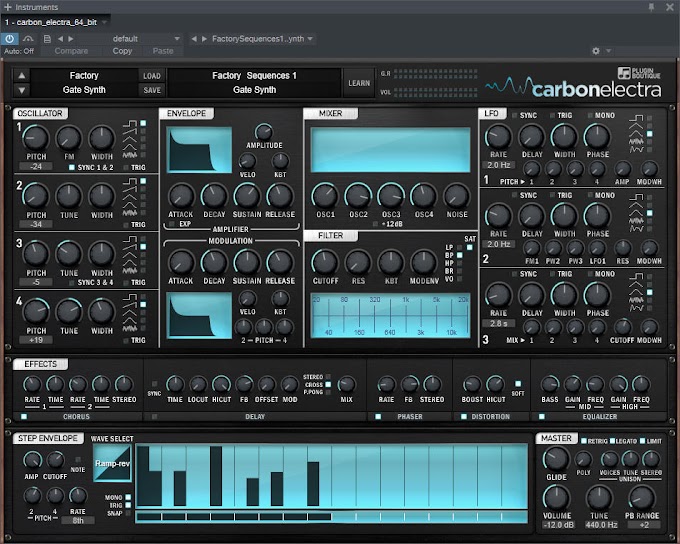
Task: Click the Copy button
Action: point(122,51)
